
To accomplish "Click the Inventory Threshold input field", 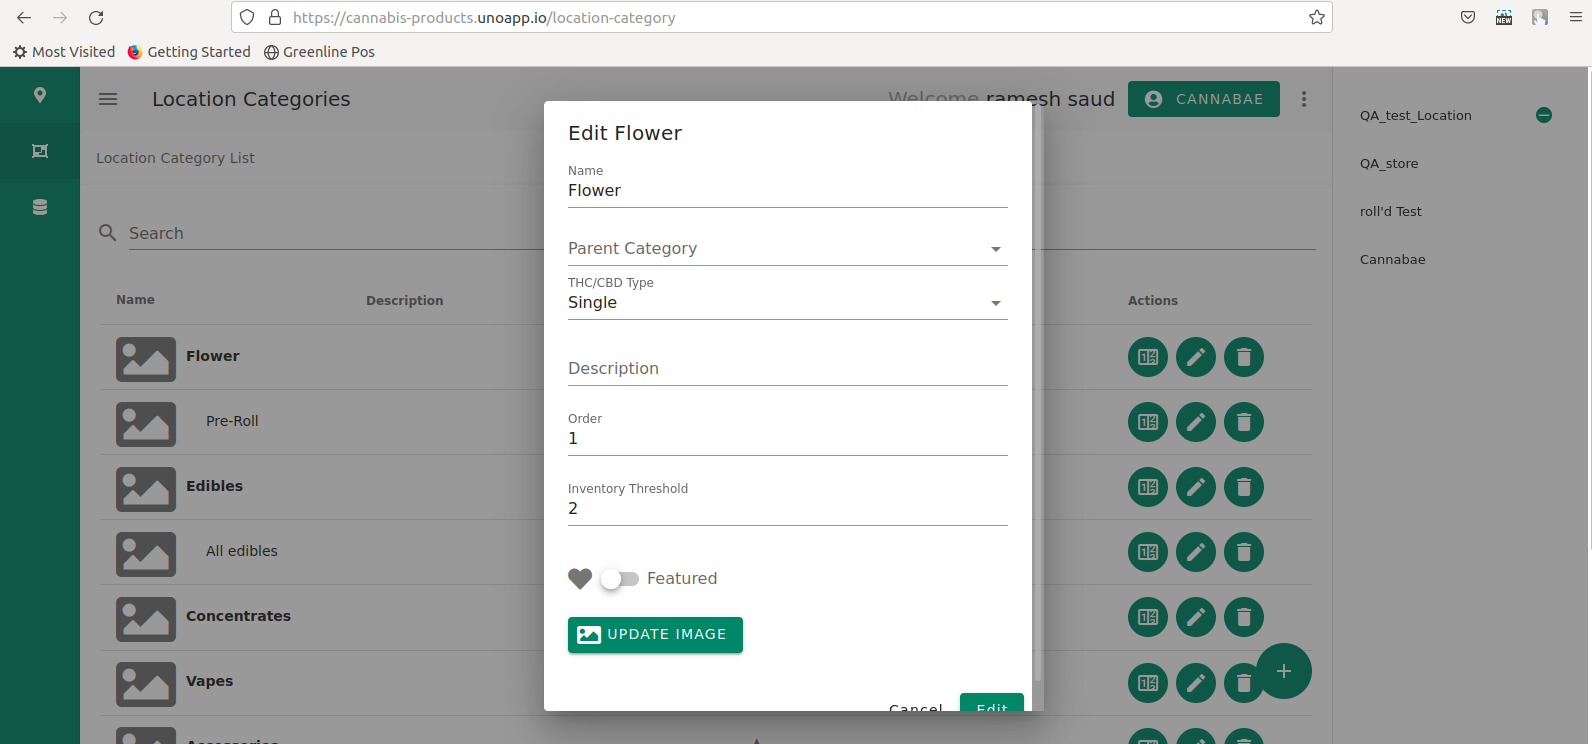I will click(x=787, y=509).
